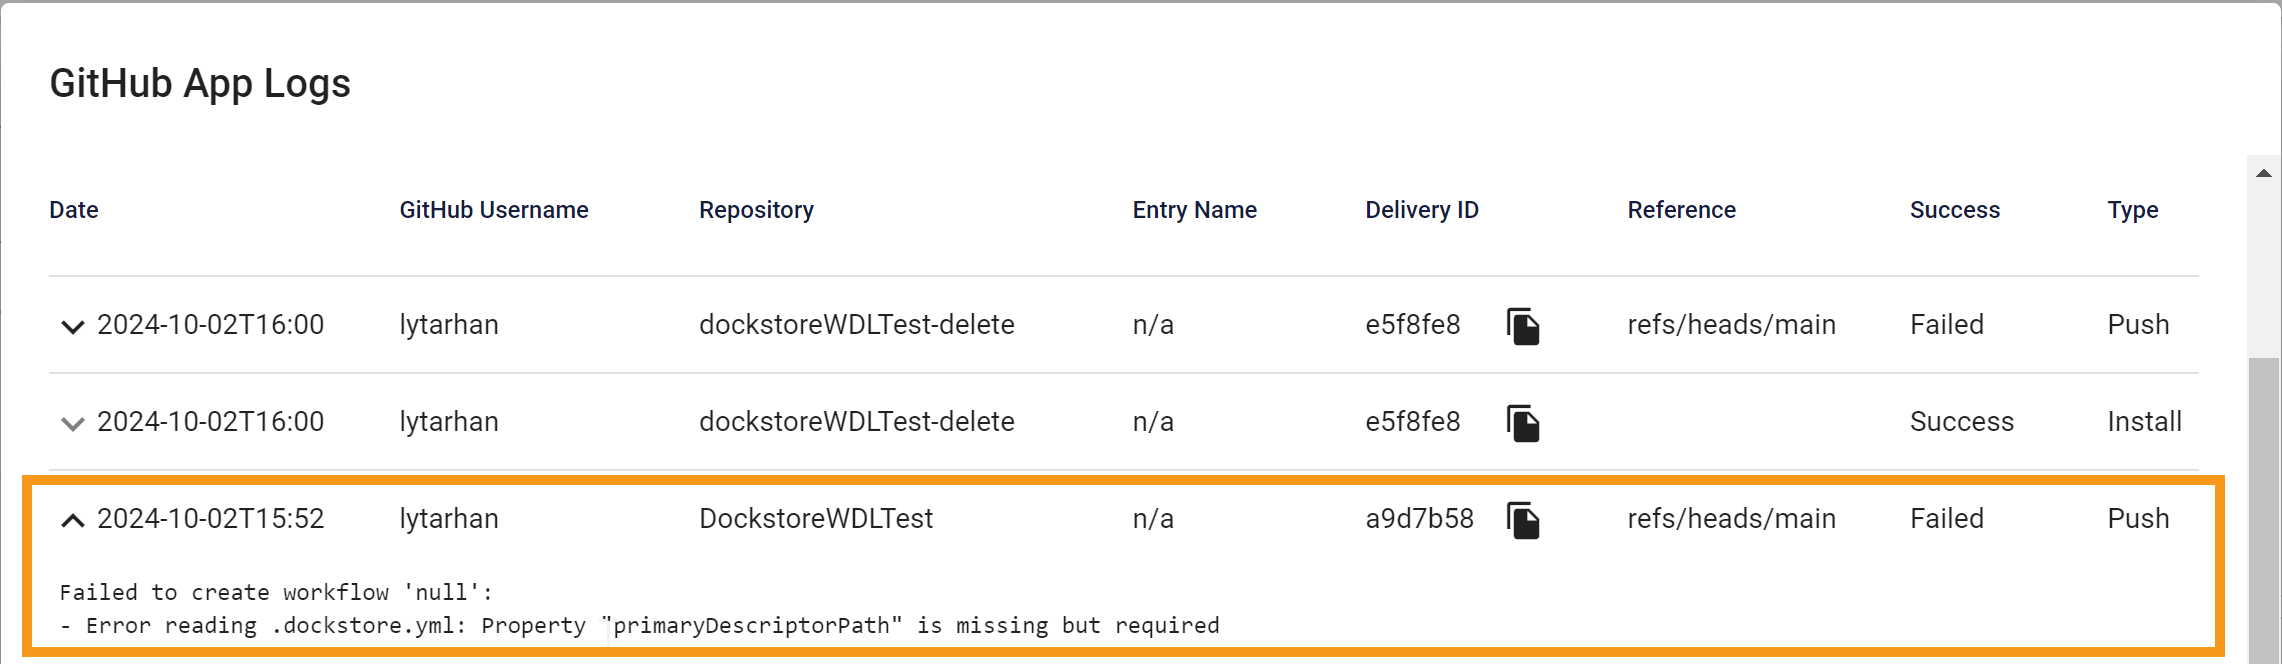2282x664 pixels.
Task: Copy delivery ID a9d7b58
Action: 1522,520
